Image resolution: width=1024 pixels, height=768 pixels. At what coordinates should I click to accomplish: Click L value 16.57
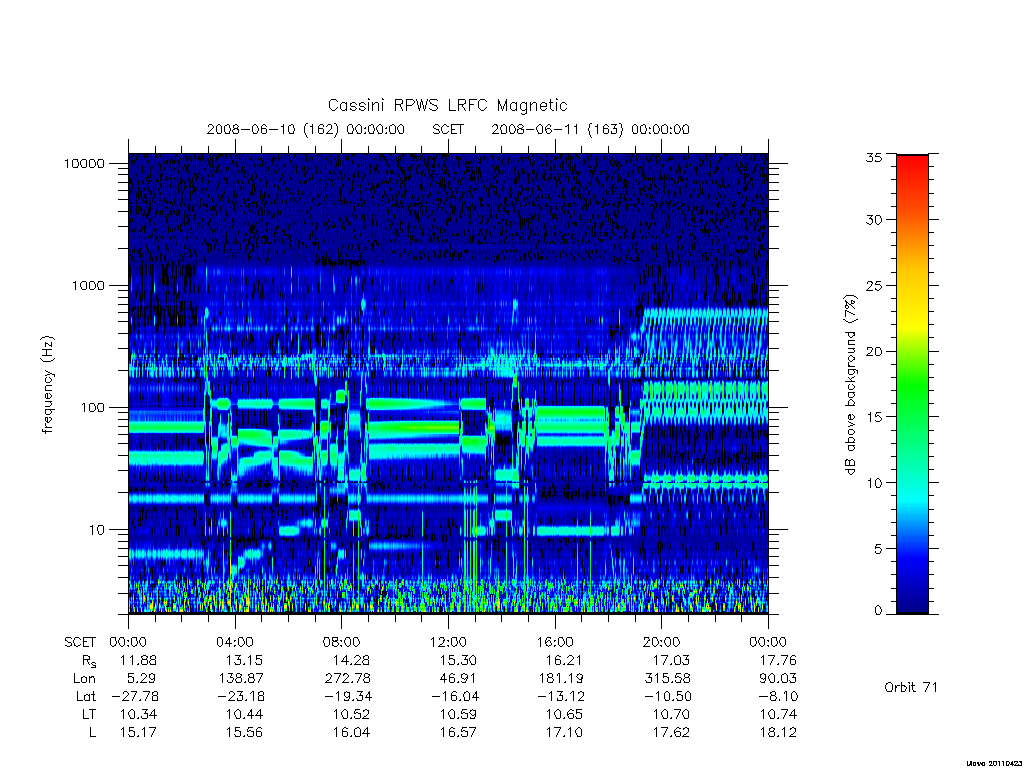458,733
